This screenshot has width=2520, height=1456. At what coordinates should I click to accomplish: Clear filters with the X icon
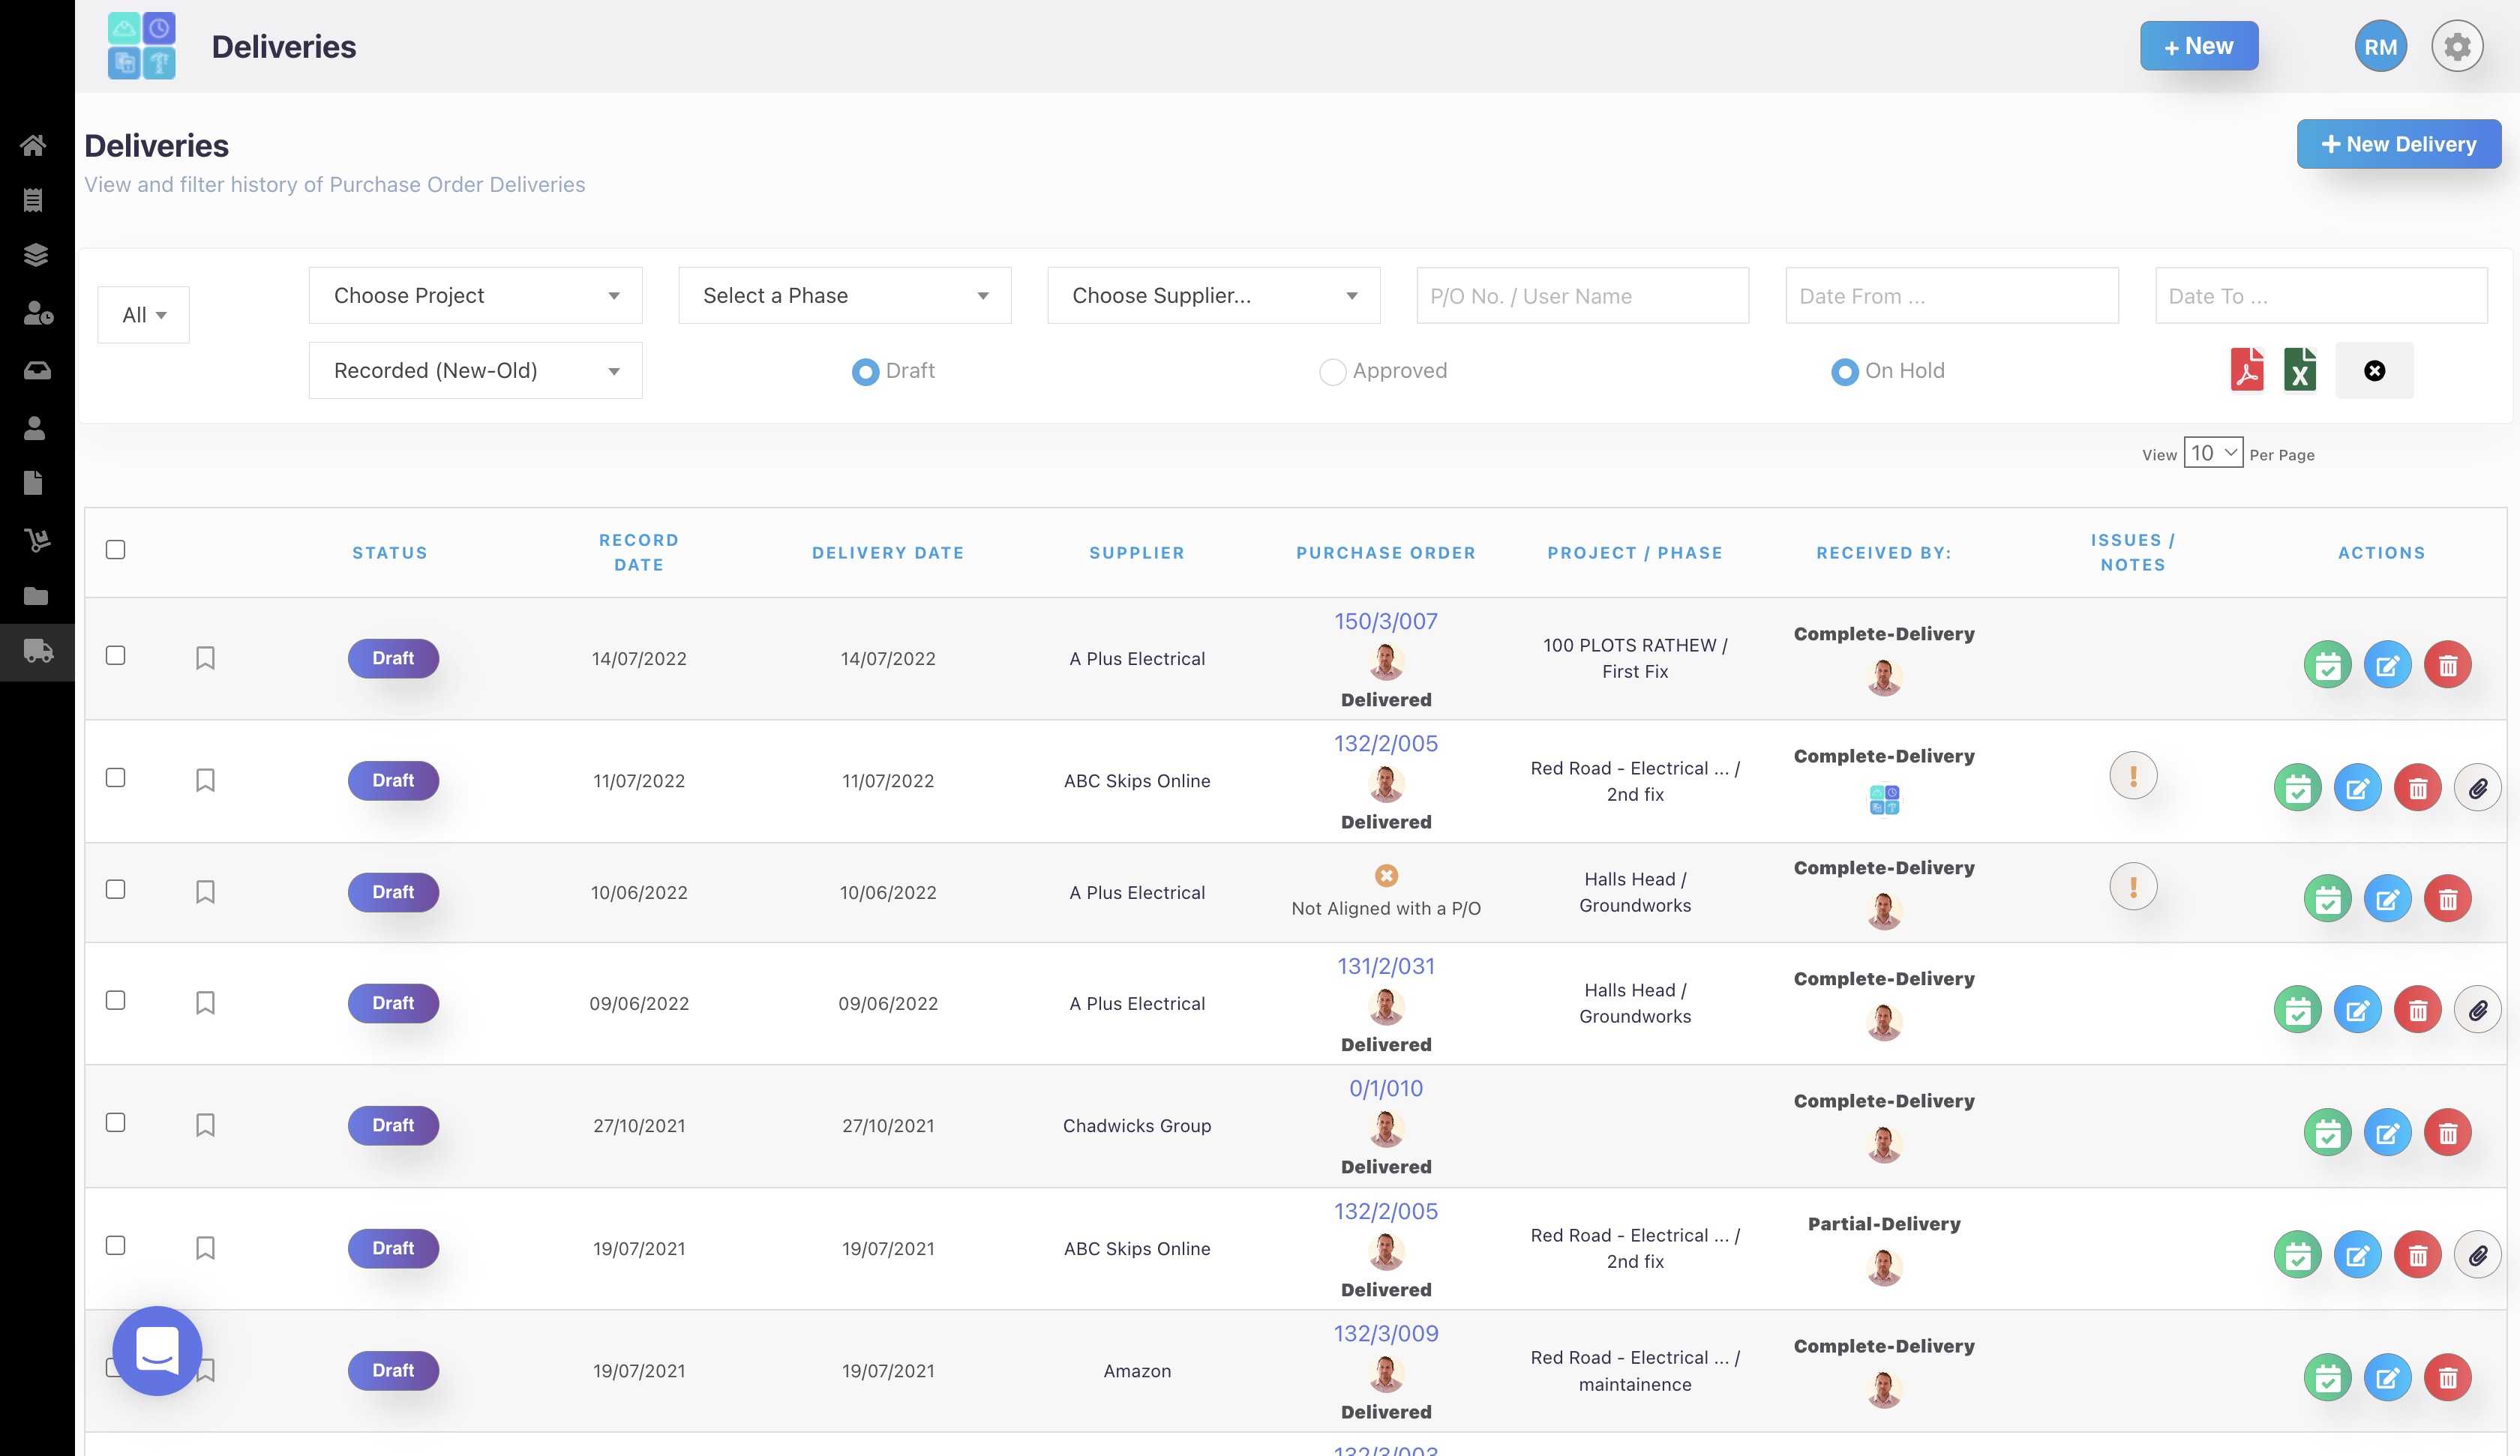[2374, 371]
